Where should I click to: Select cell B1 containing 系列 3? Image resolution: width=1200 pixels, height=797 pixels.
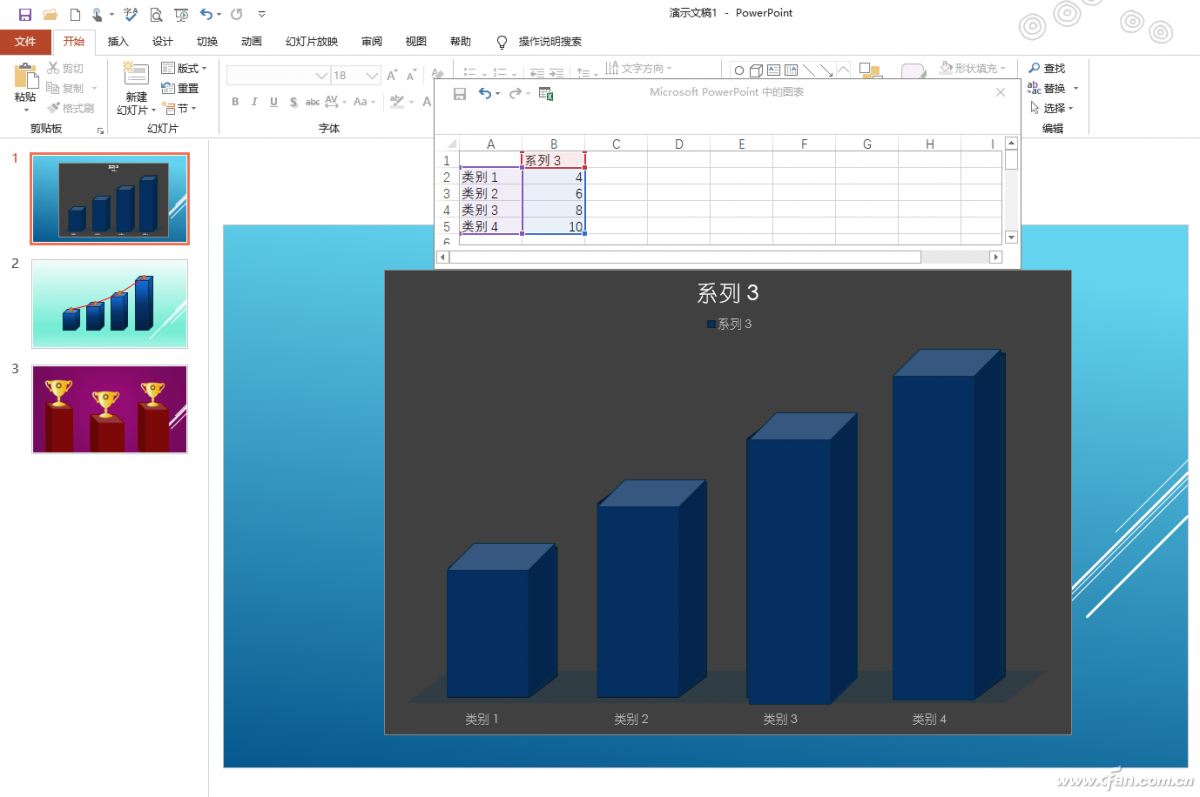[553, 160]
